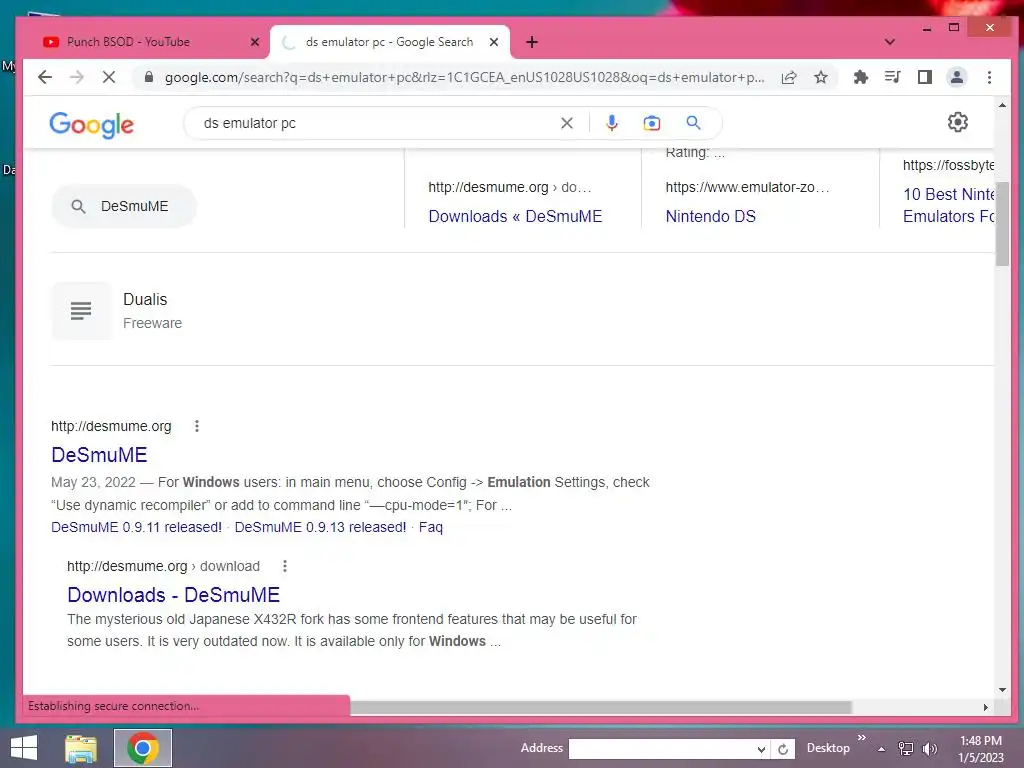Search by image with camera icon
This screenshot has width=1024, height=768.
coord(652,123)
